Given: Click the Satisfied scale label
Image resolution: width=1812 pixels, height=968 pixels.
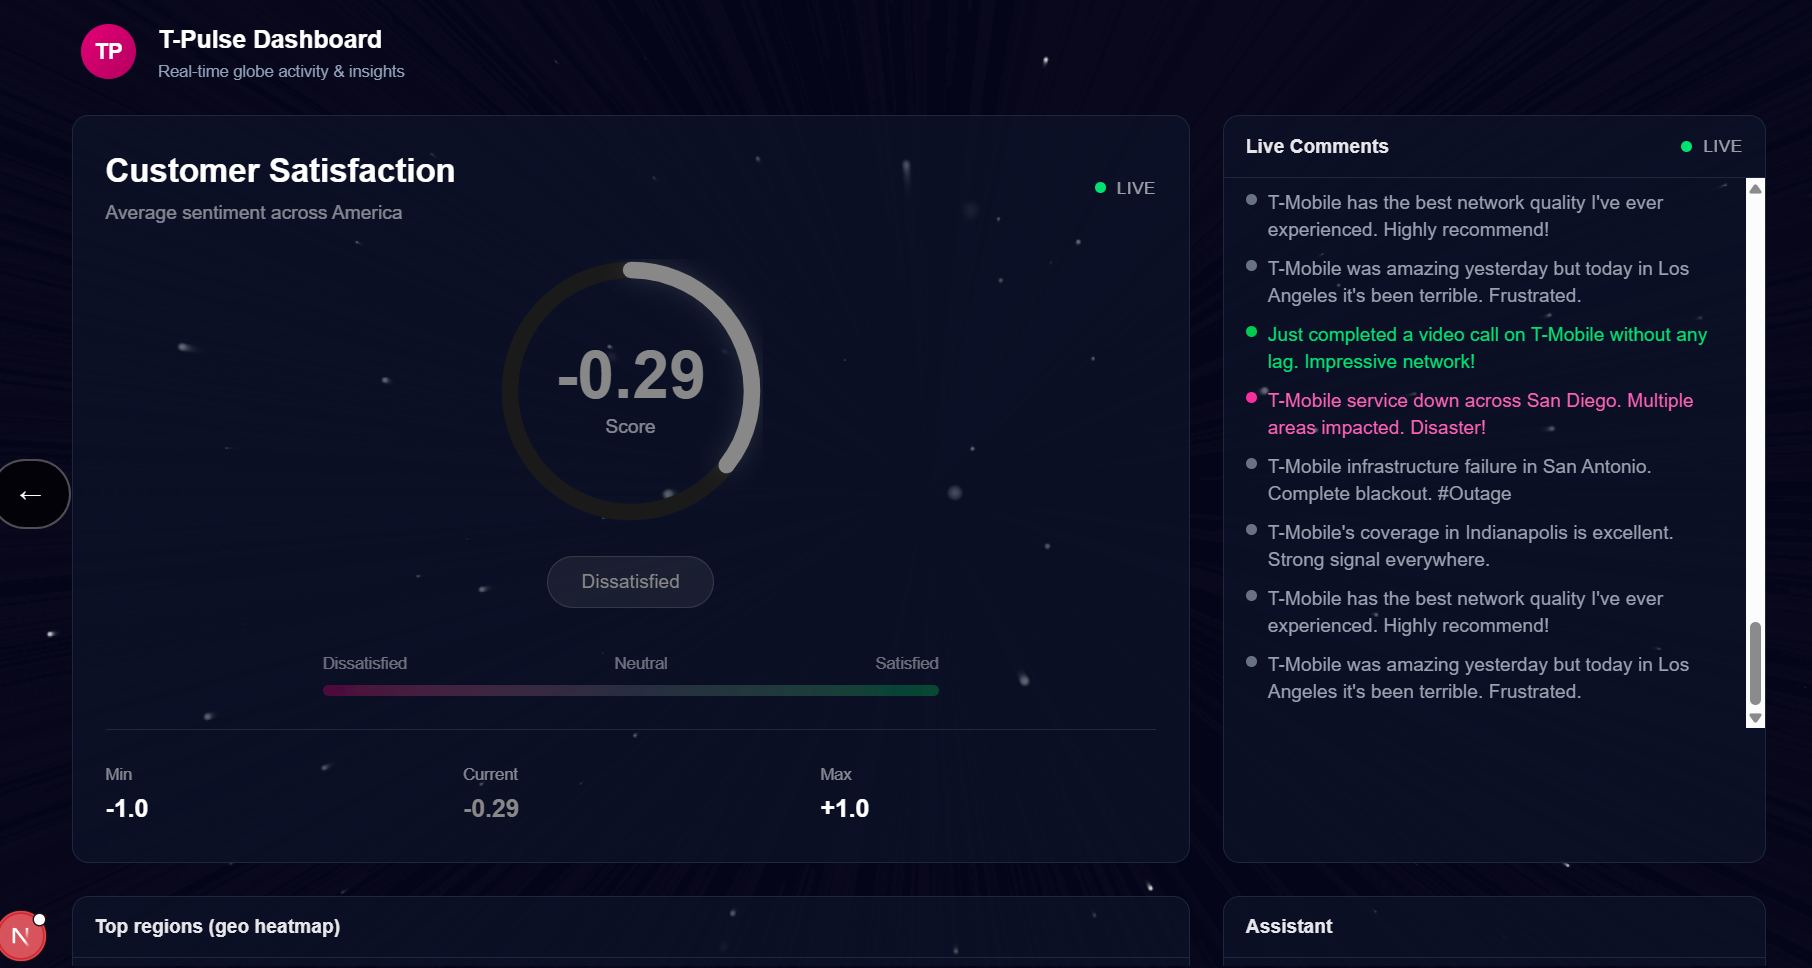Looking at the screenshot, I should 907,663.
